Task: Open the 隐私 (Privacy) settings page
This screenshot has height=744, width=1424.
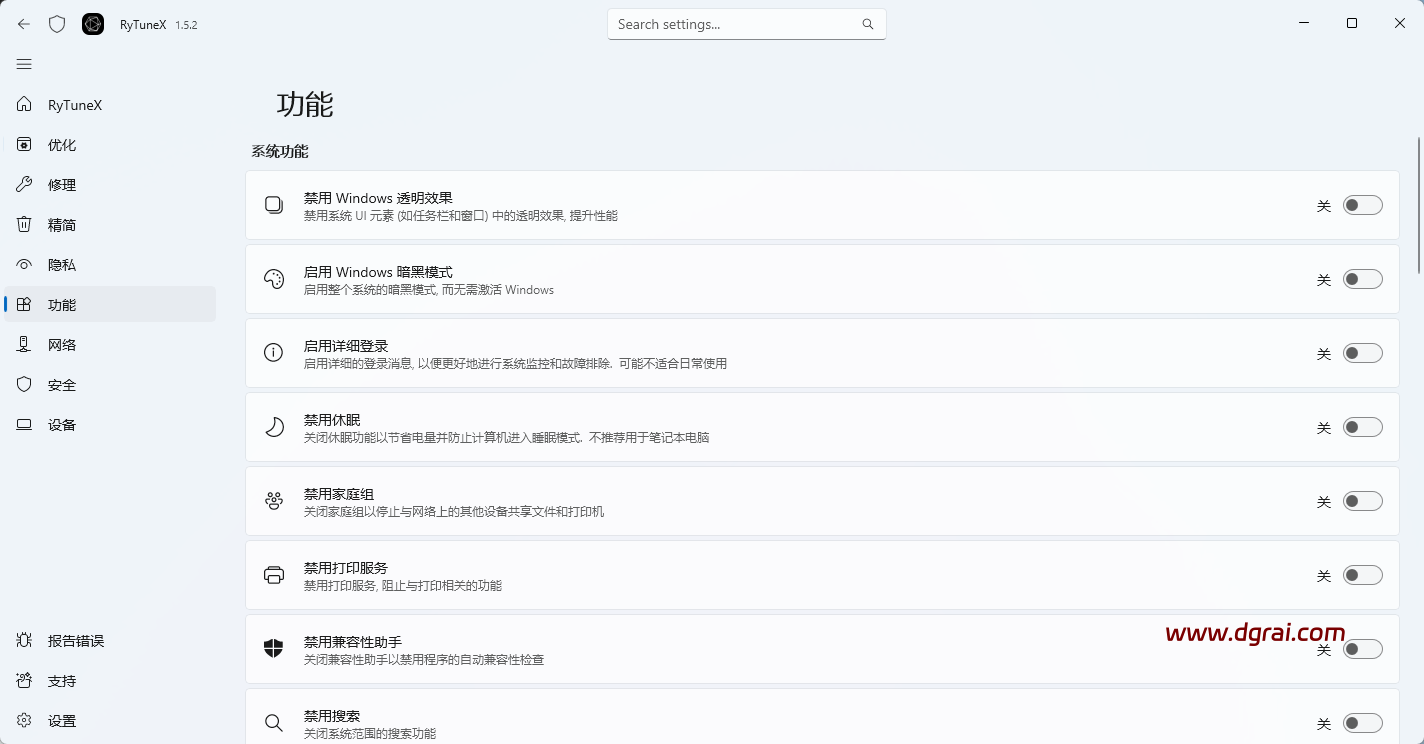Action: point(61,264)
